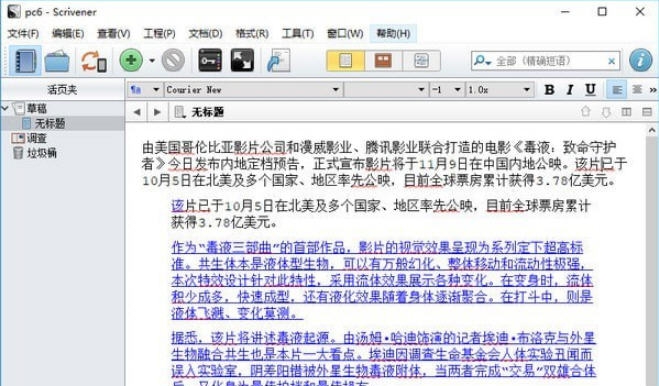Open the 工程(P) menu
The height and width of the screenshot is (386, 659).
pos(159,33)
